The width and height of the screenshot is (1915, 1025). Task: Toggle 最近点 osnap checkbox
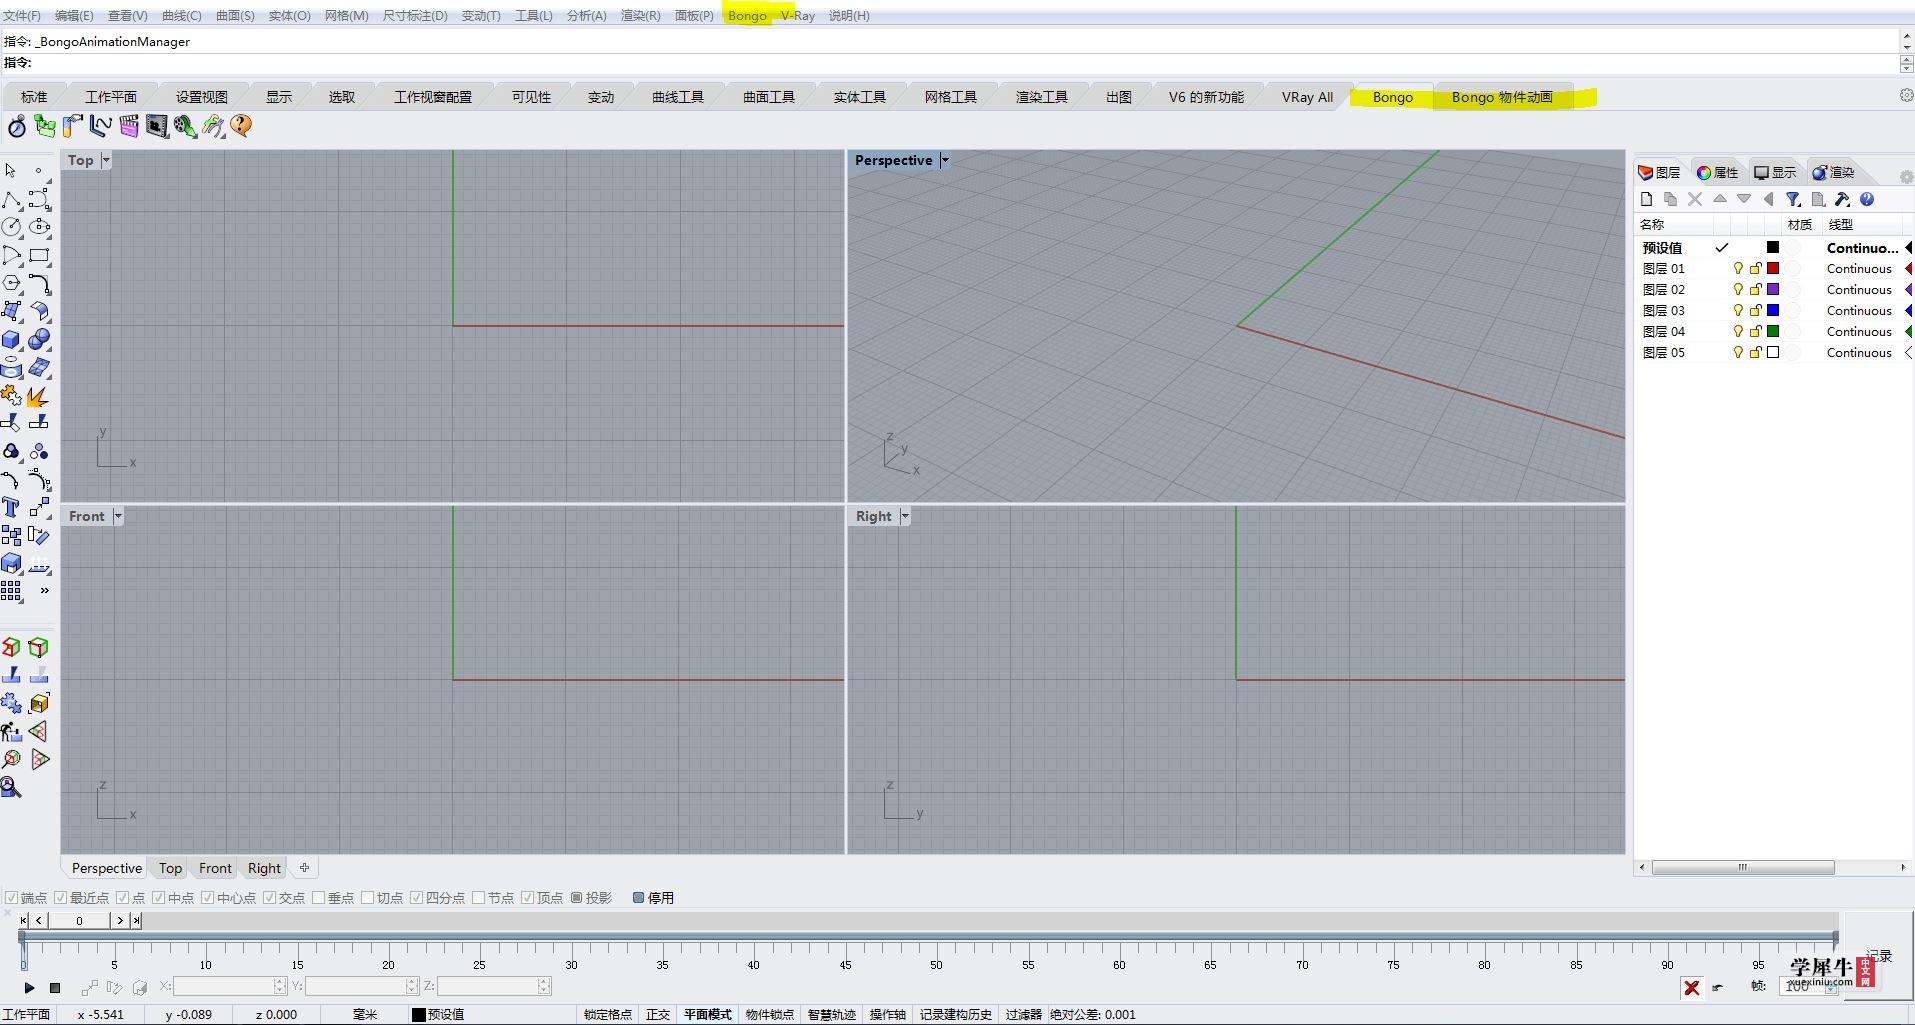(60, 898)
